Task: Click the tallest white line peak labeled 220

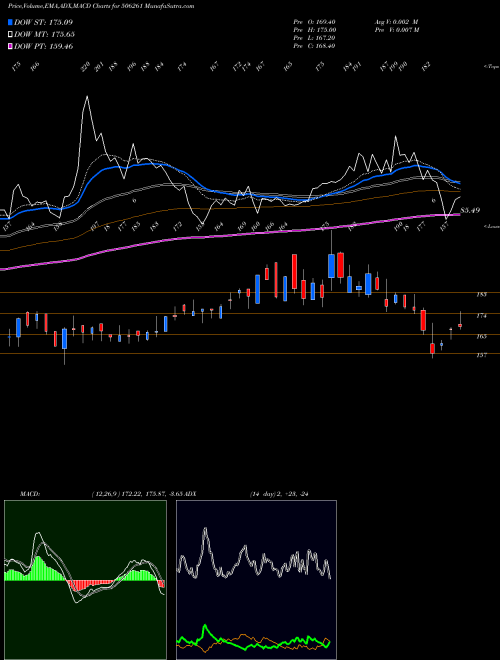Action: (x=87, y=98)
